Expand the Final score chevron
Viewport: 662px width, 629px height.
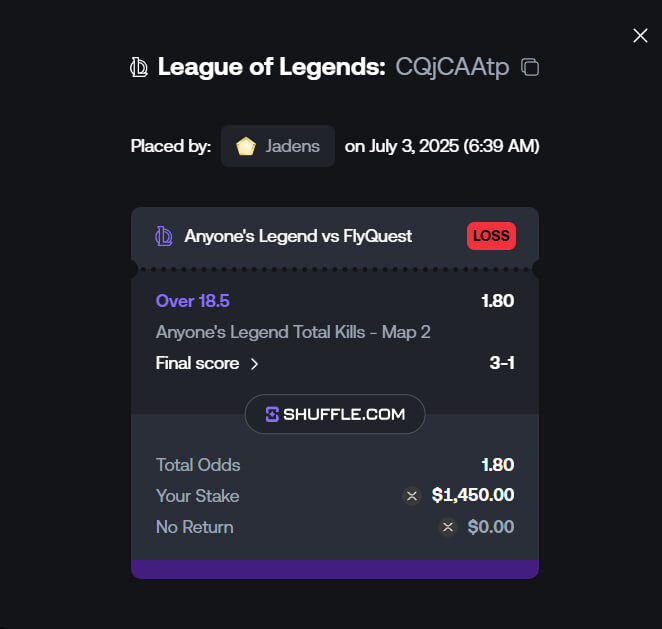coord(254,364)
